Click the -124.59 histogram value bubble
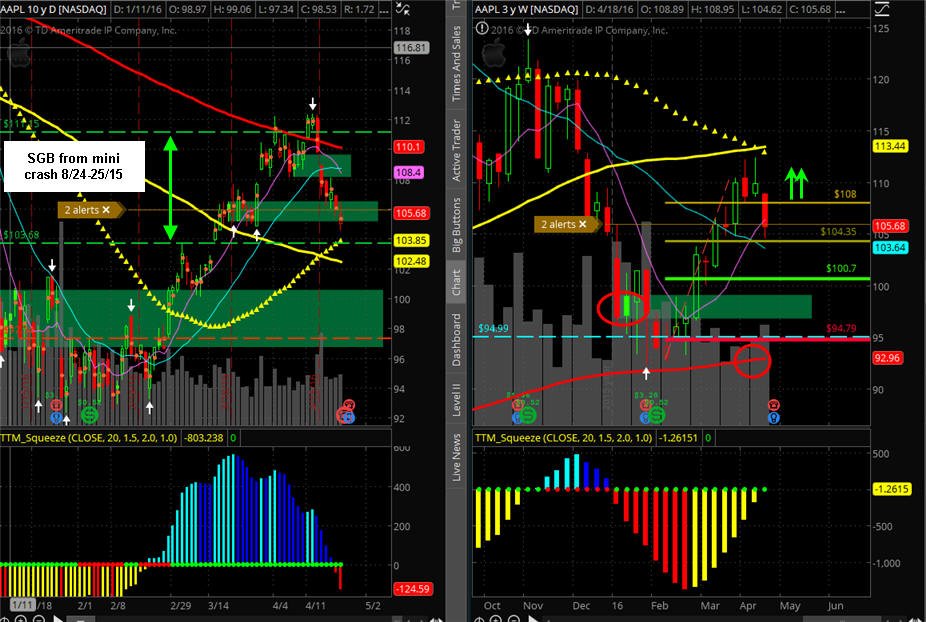The image size is (926, 622). (412, 589)
